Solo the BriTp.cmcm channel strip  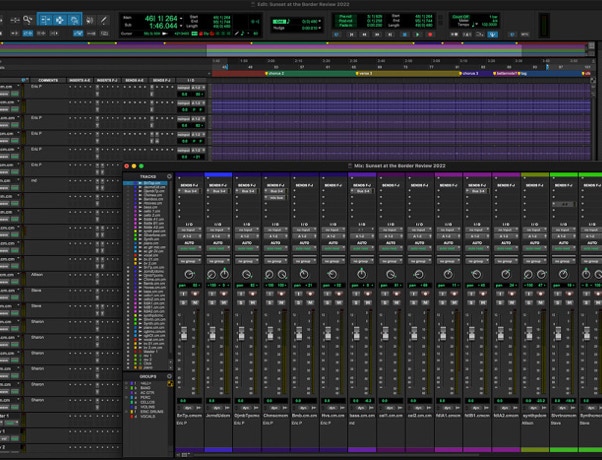click(184, 303)
